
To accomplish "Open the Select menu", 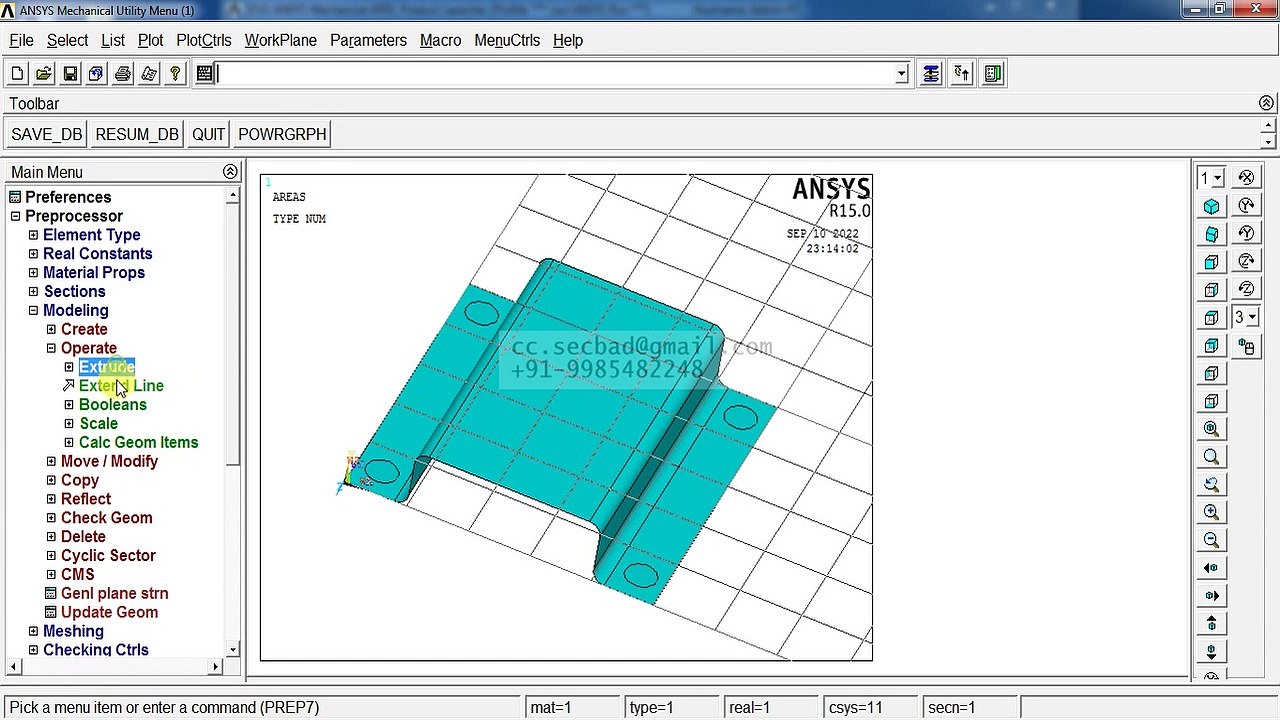I will click(67, 41).
